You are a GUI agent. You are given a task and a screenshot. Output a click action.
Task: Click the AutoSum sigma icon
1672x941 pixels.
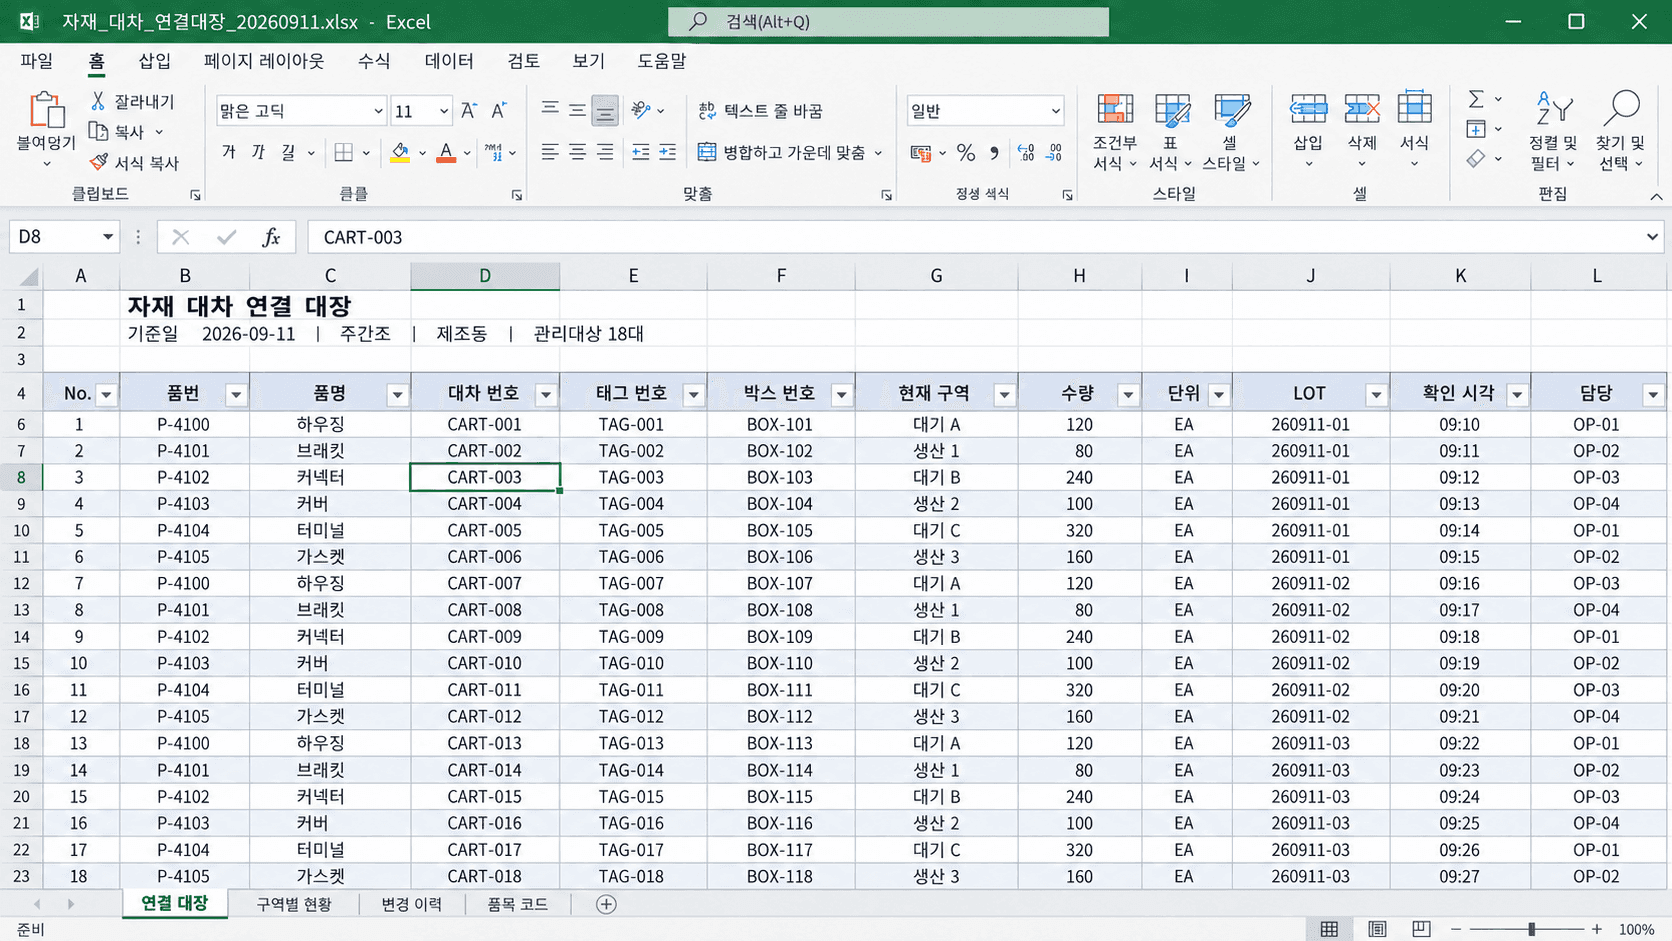[x=1476, y=99]
